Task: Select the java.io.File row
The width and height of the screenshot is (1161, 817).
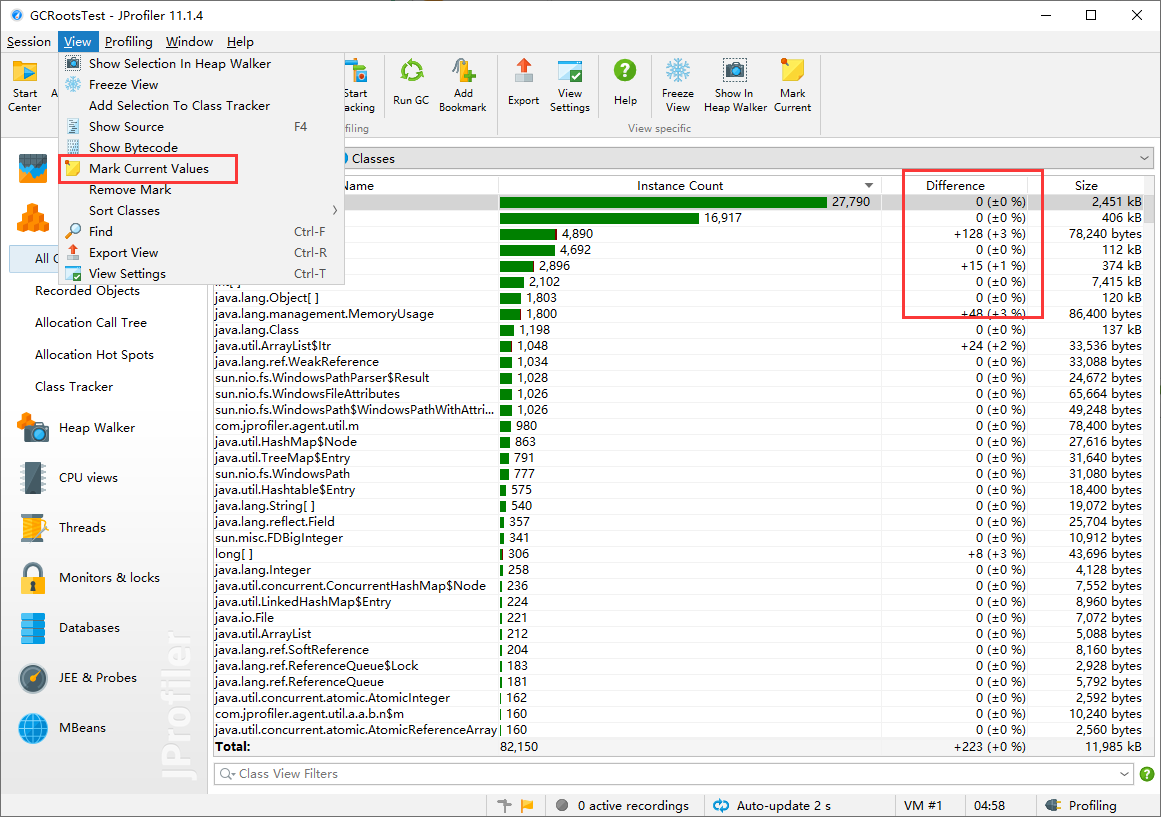Action: point(678,618)
